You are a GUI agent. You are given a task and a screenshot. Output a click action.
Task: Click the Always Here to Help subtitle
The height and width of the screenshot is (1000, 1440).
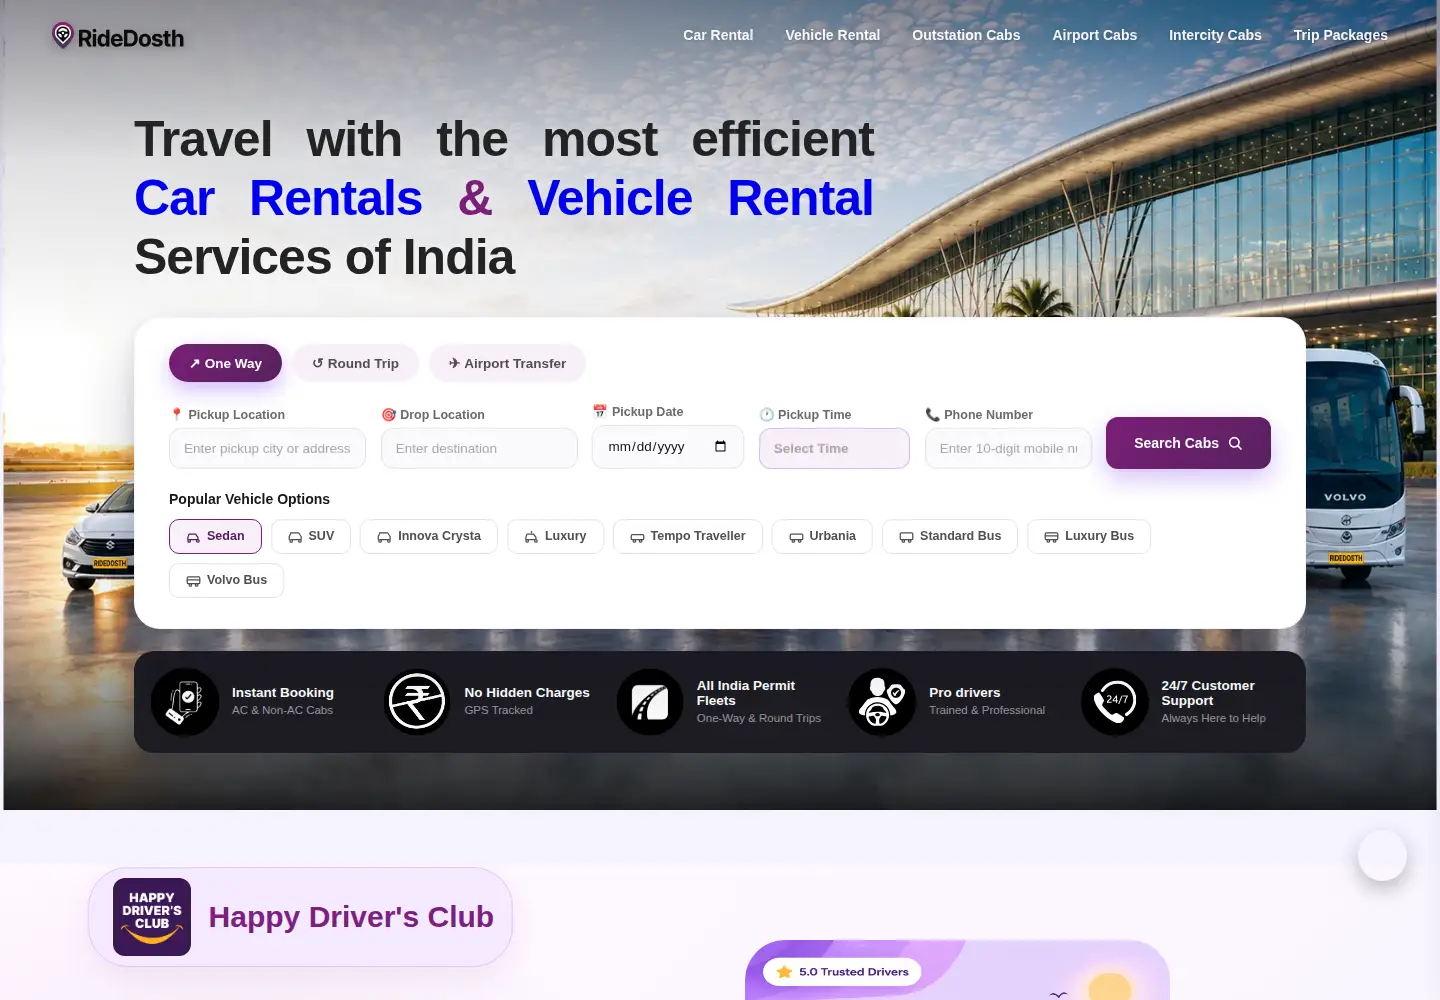click(x=1213, y=718)
